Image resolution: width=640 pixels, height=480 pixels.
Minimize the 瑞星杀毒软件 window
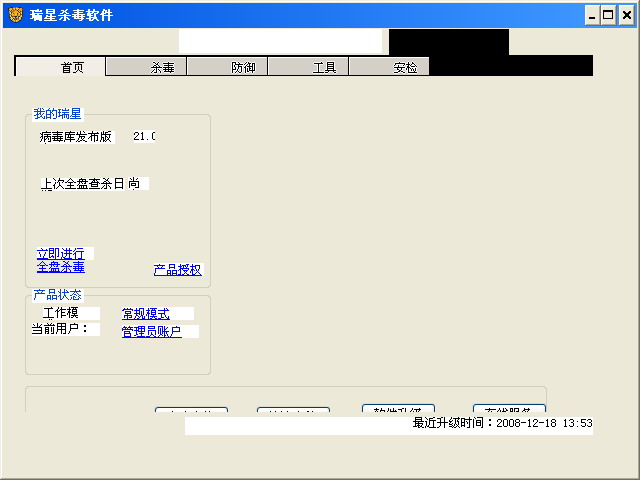click(x=592, y=16)
